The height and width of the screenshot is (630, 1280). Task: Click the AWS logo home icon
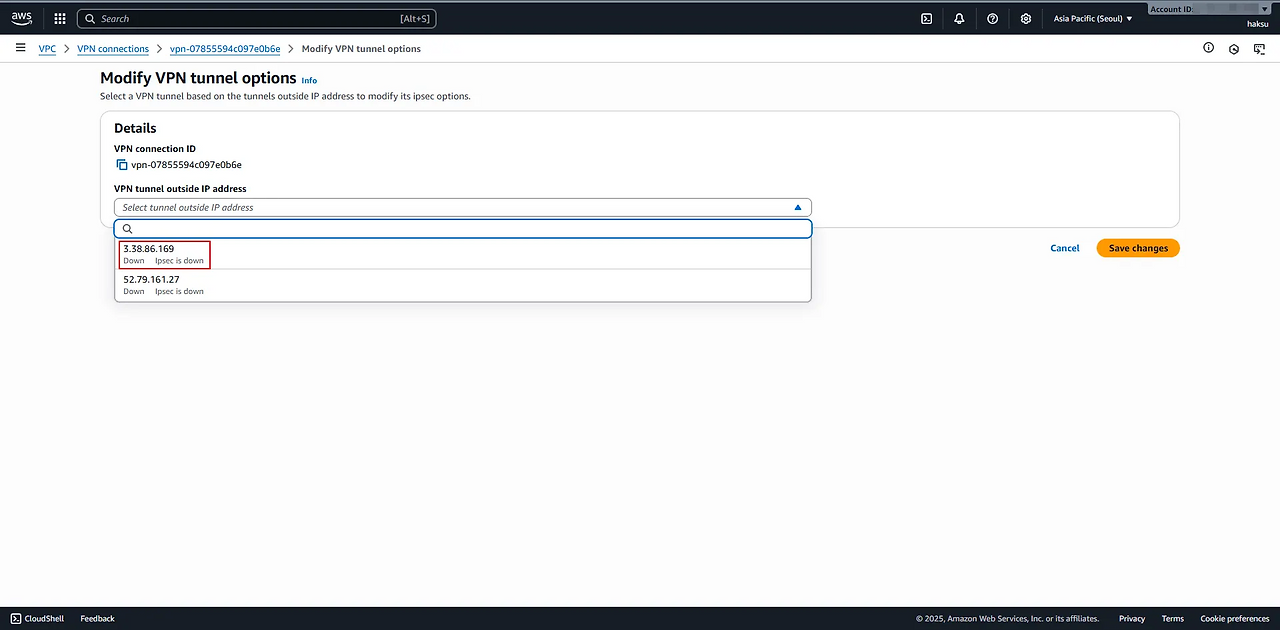[x=21, y=18]
